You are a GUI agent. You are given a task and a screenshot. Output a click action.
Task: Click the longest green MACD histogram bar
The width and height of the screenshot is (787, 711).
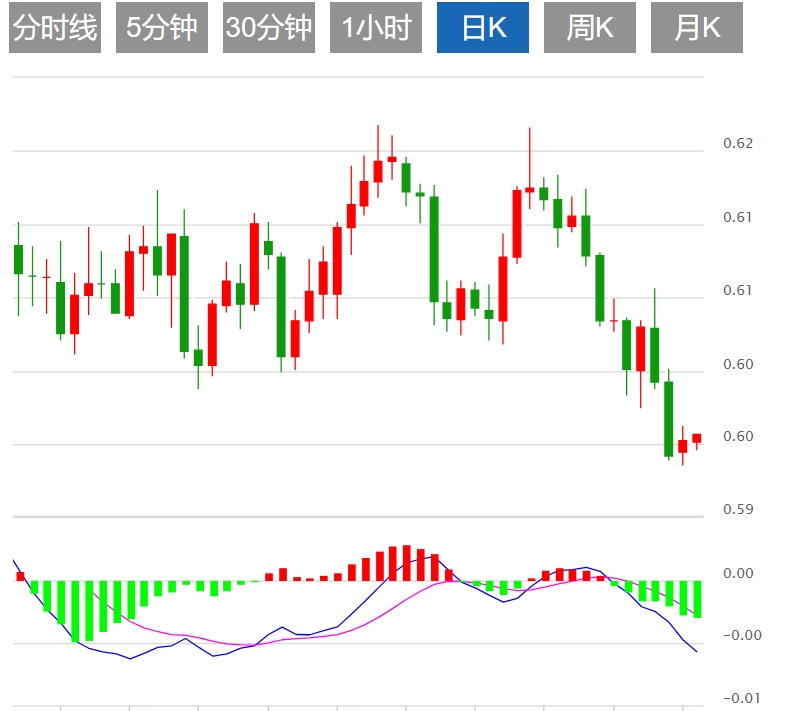tap(75, 610)
